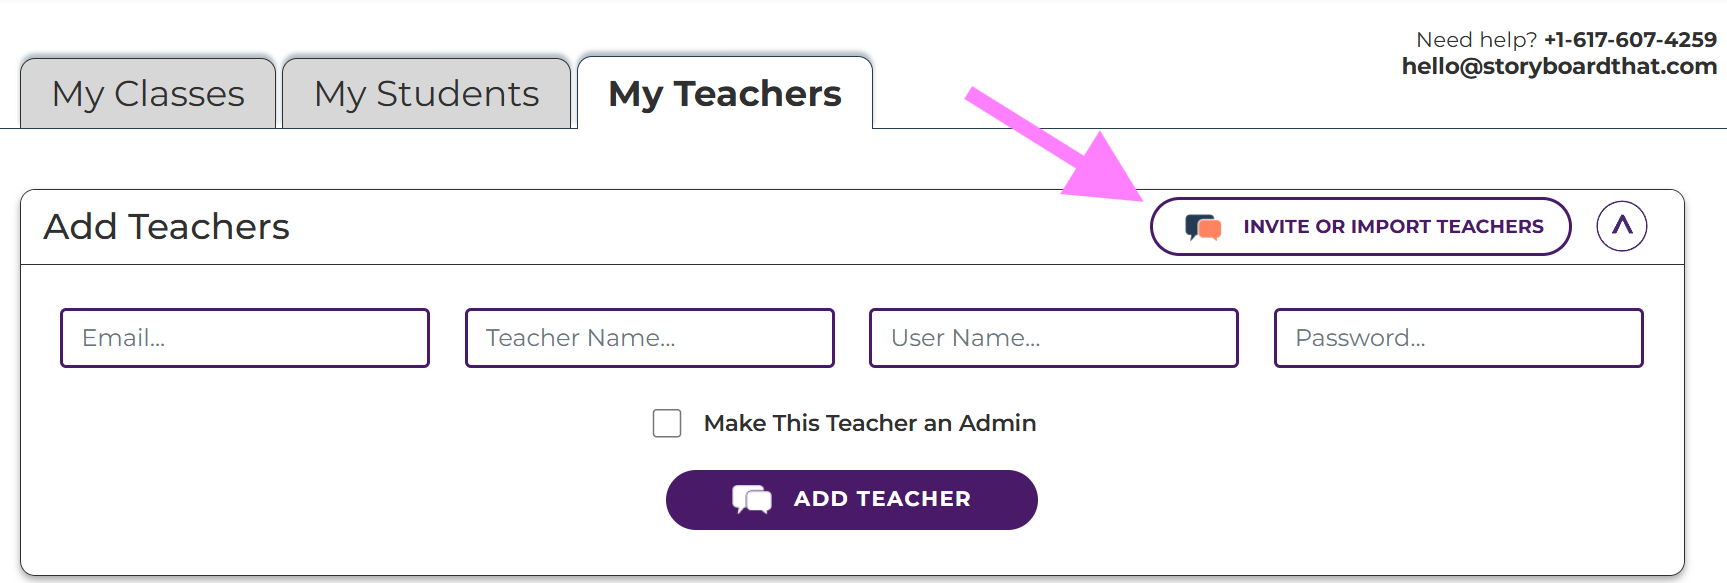Select the User Name text box
Image resolution: width=1727 pixels, height=583 pixels.
(x=1053, y=338)
